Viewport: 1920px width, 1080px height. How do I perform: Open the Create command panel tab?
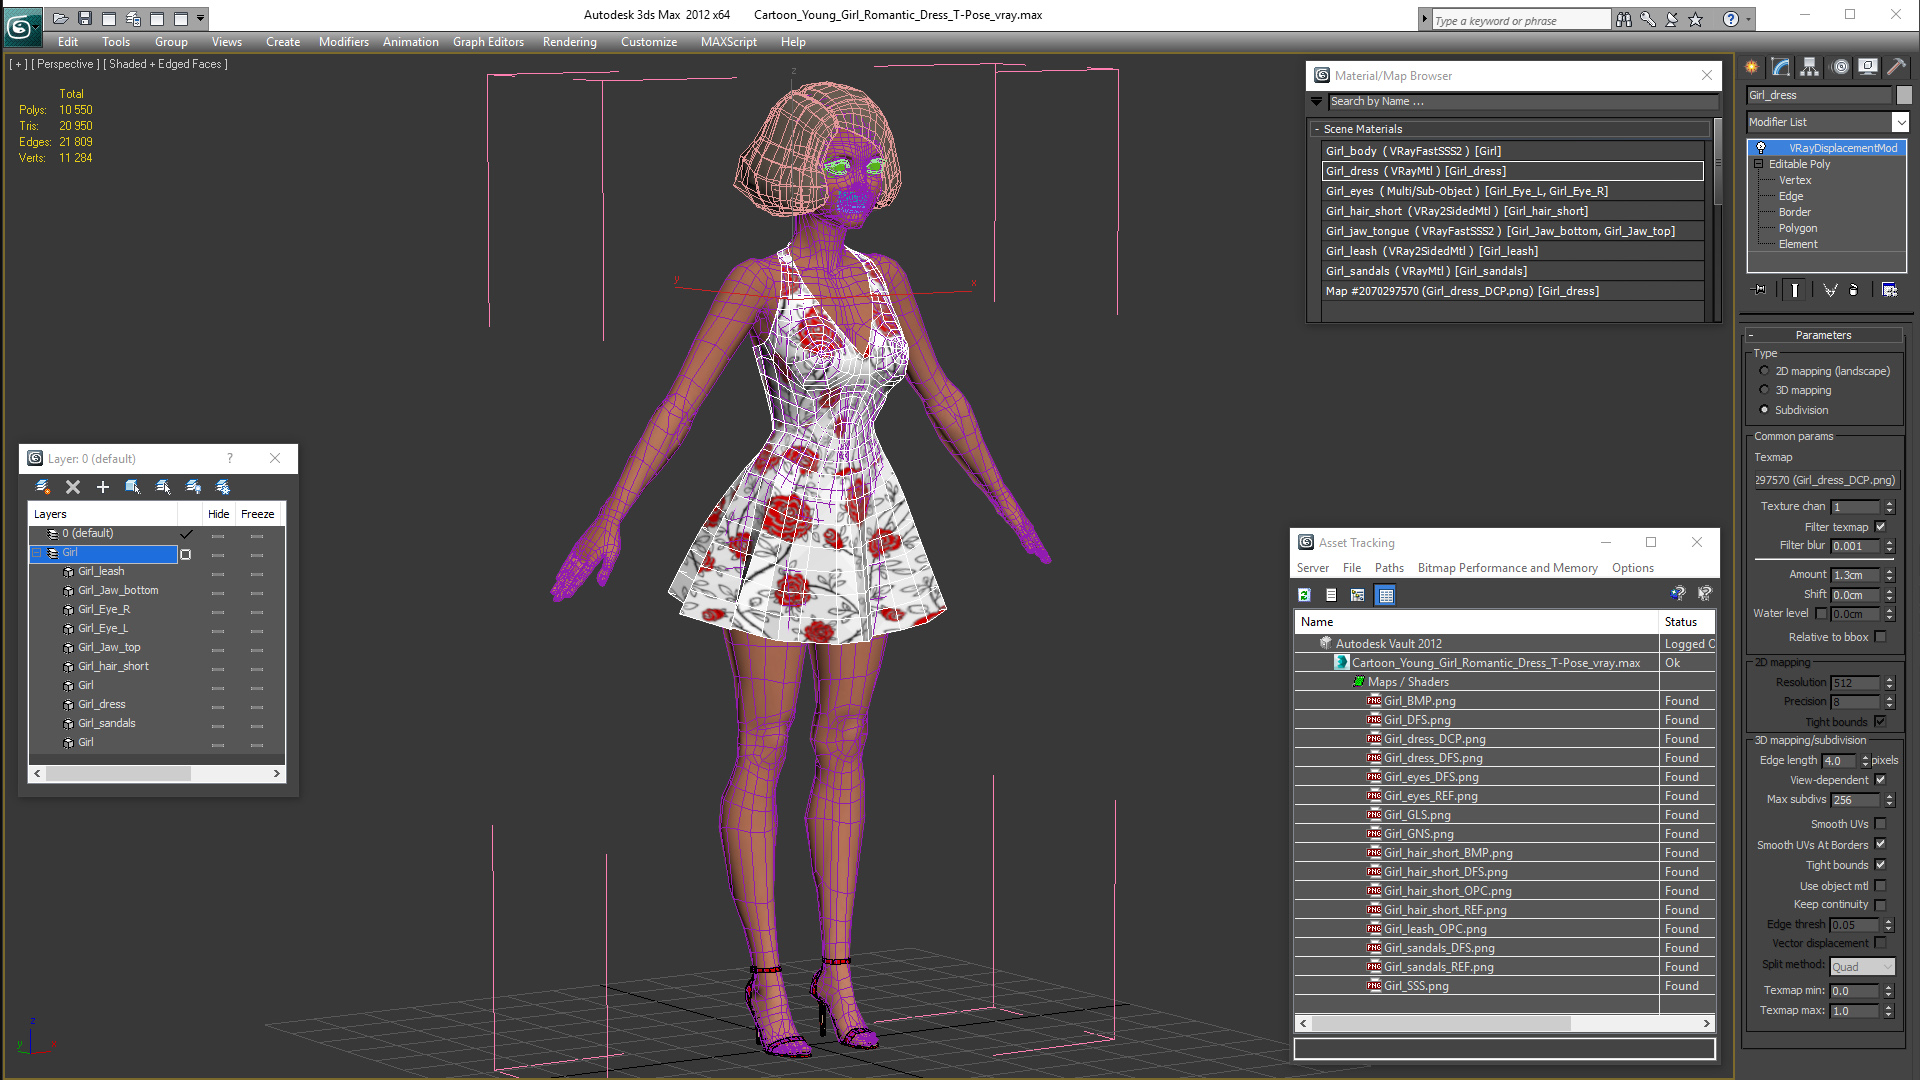pos(1752,67)
